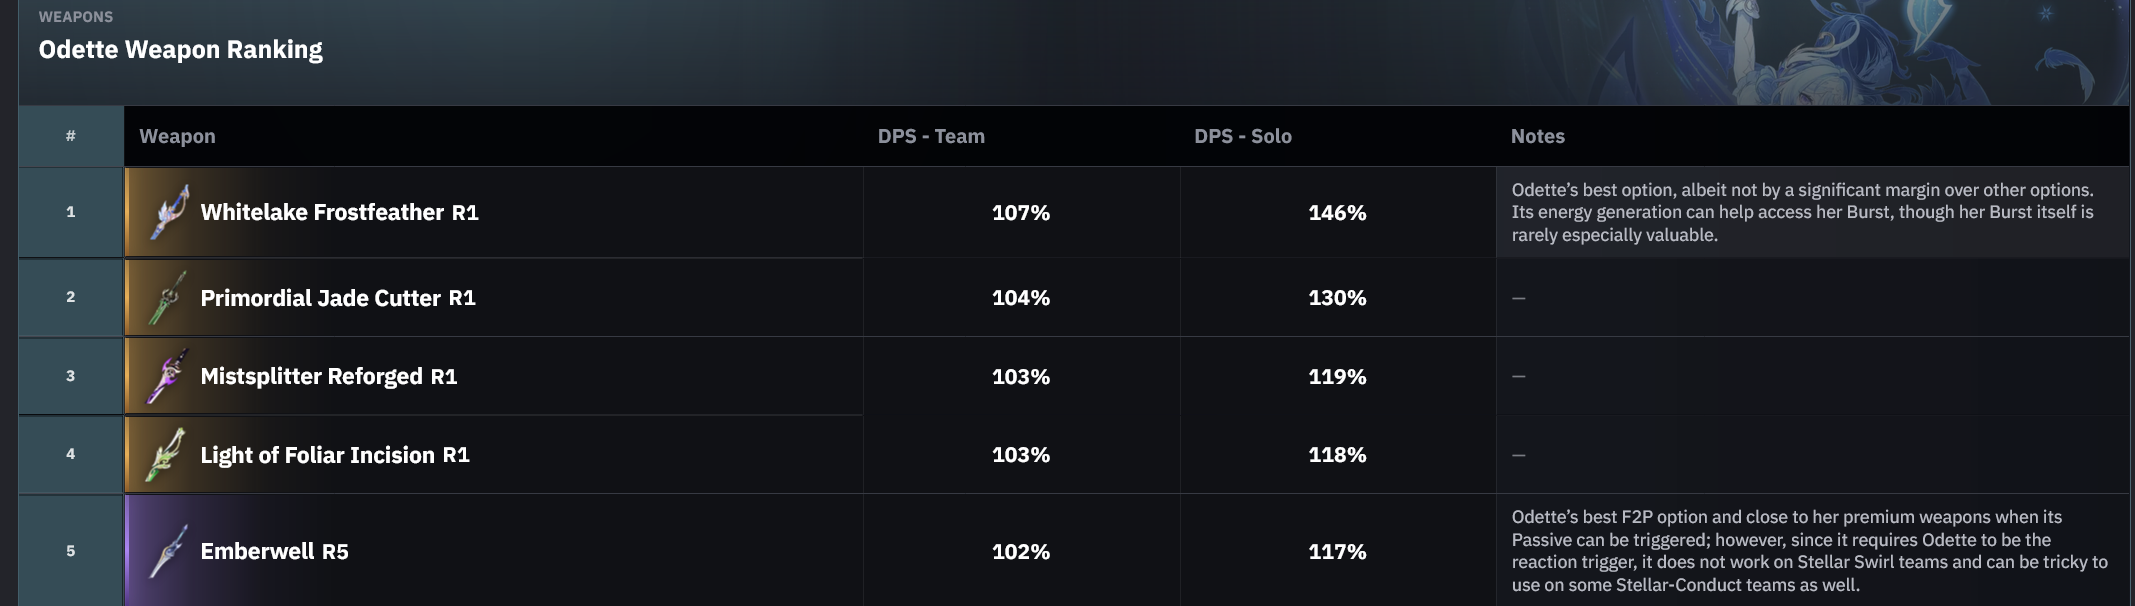The height and width of the screenshot is (606, 2135).
Task: Click the Emberwell F2P notes text
Action: point(1810,551)
